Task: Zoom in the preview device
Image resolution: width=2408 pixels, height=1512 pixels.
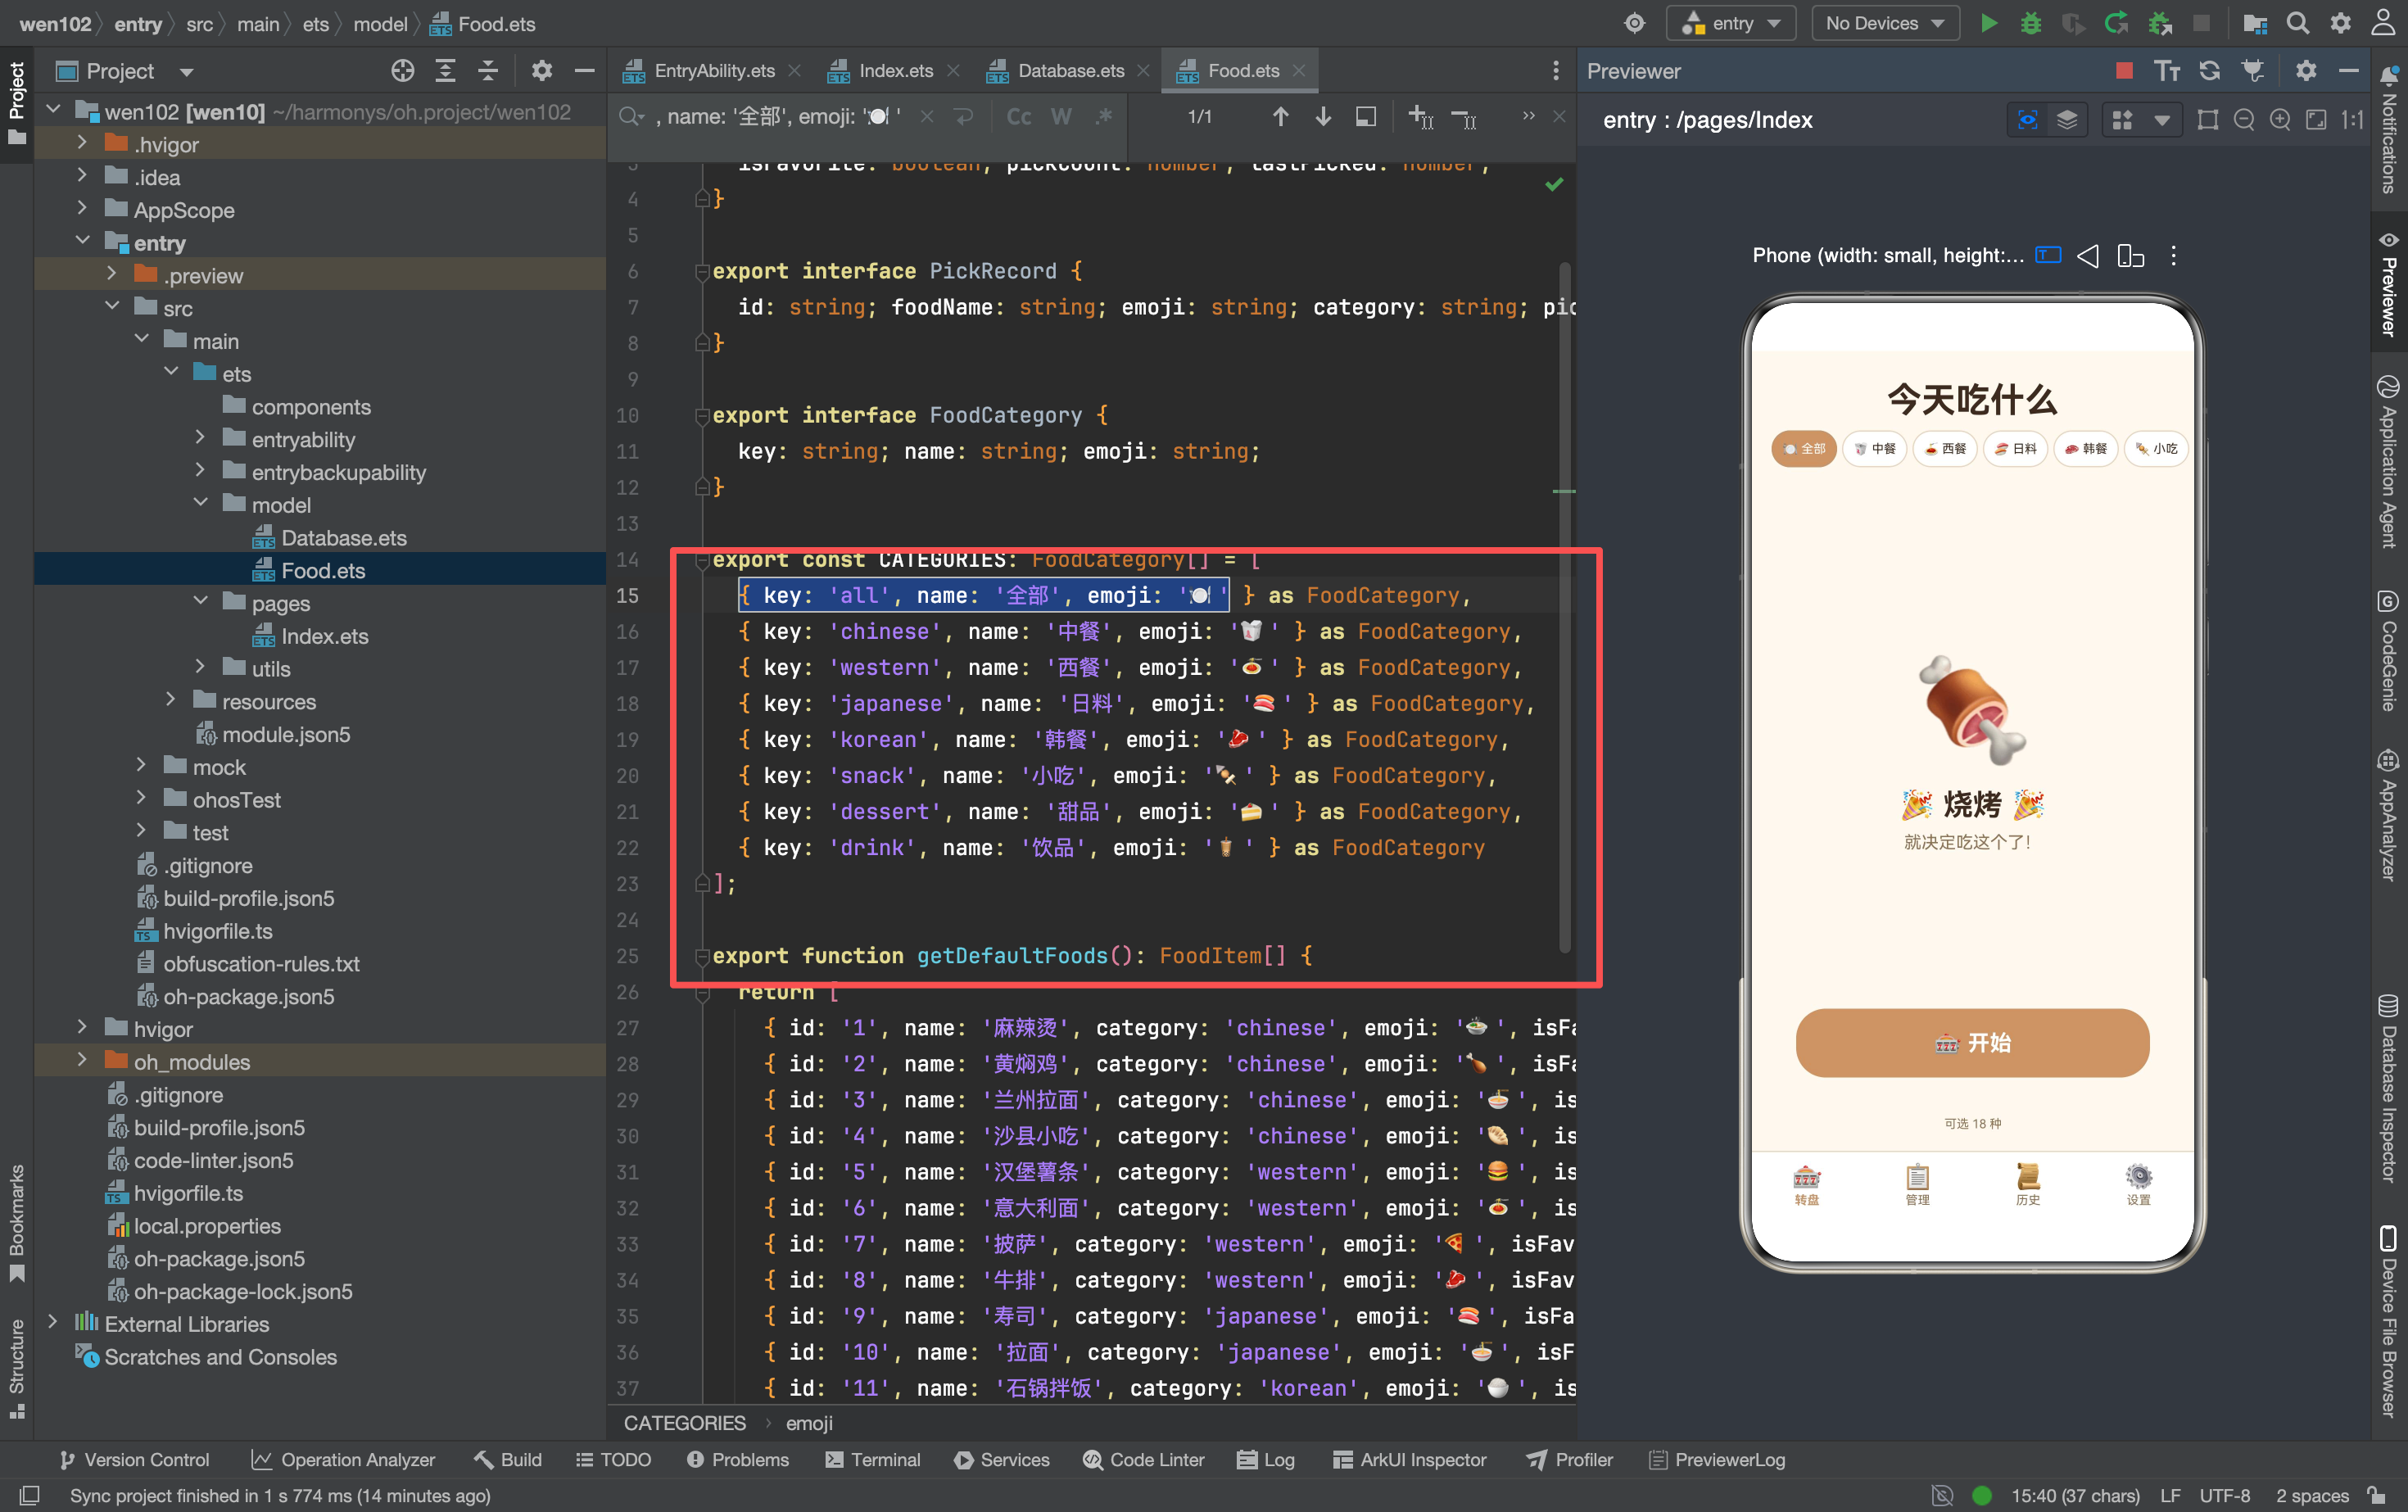Action: tap(2280, 120)
